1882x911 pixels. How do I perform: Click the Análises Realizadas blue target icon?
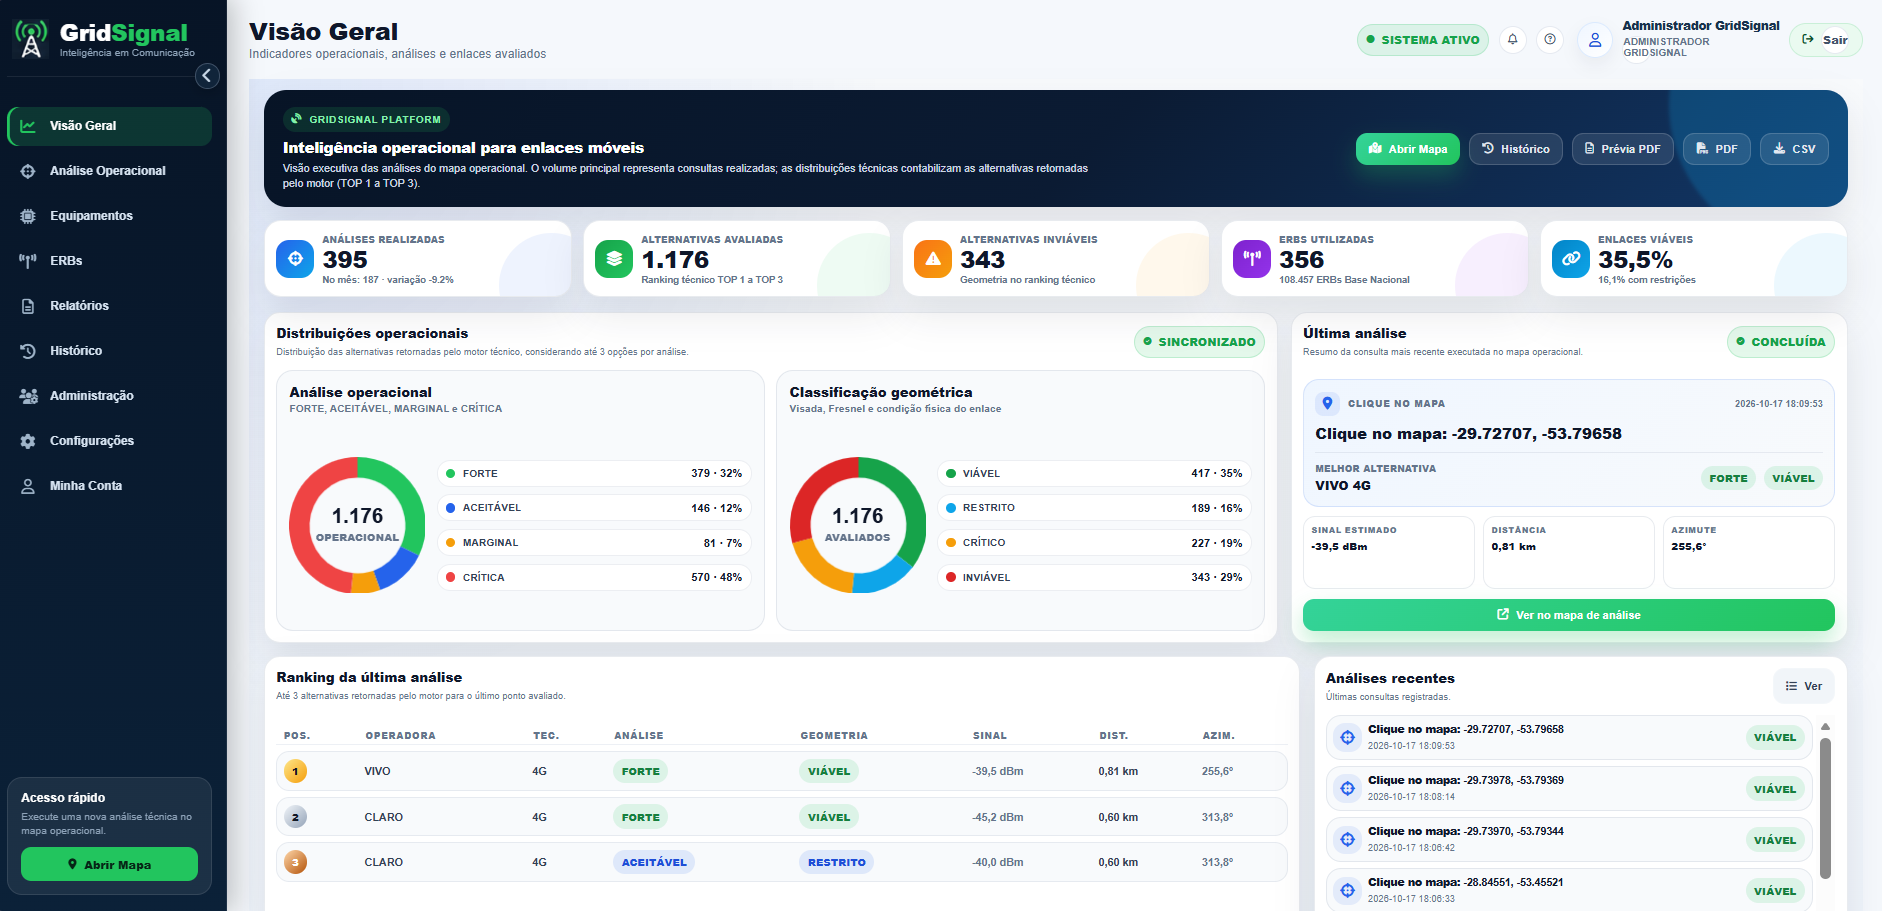[x=295, y=259]
